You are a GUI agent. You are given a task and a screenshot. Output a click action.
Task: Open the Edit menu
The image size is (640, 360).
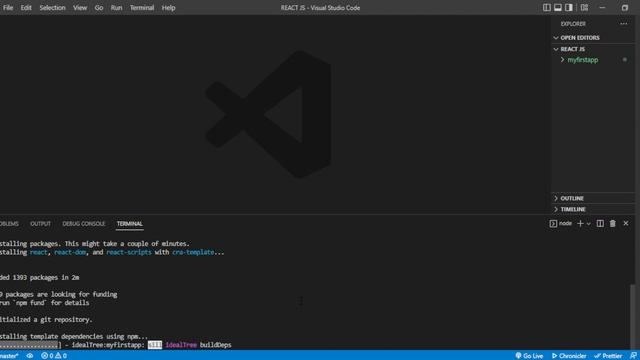[x=26, y=8]
